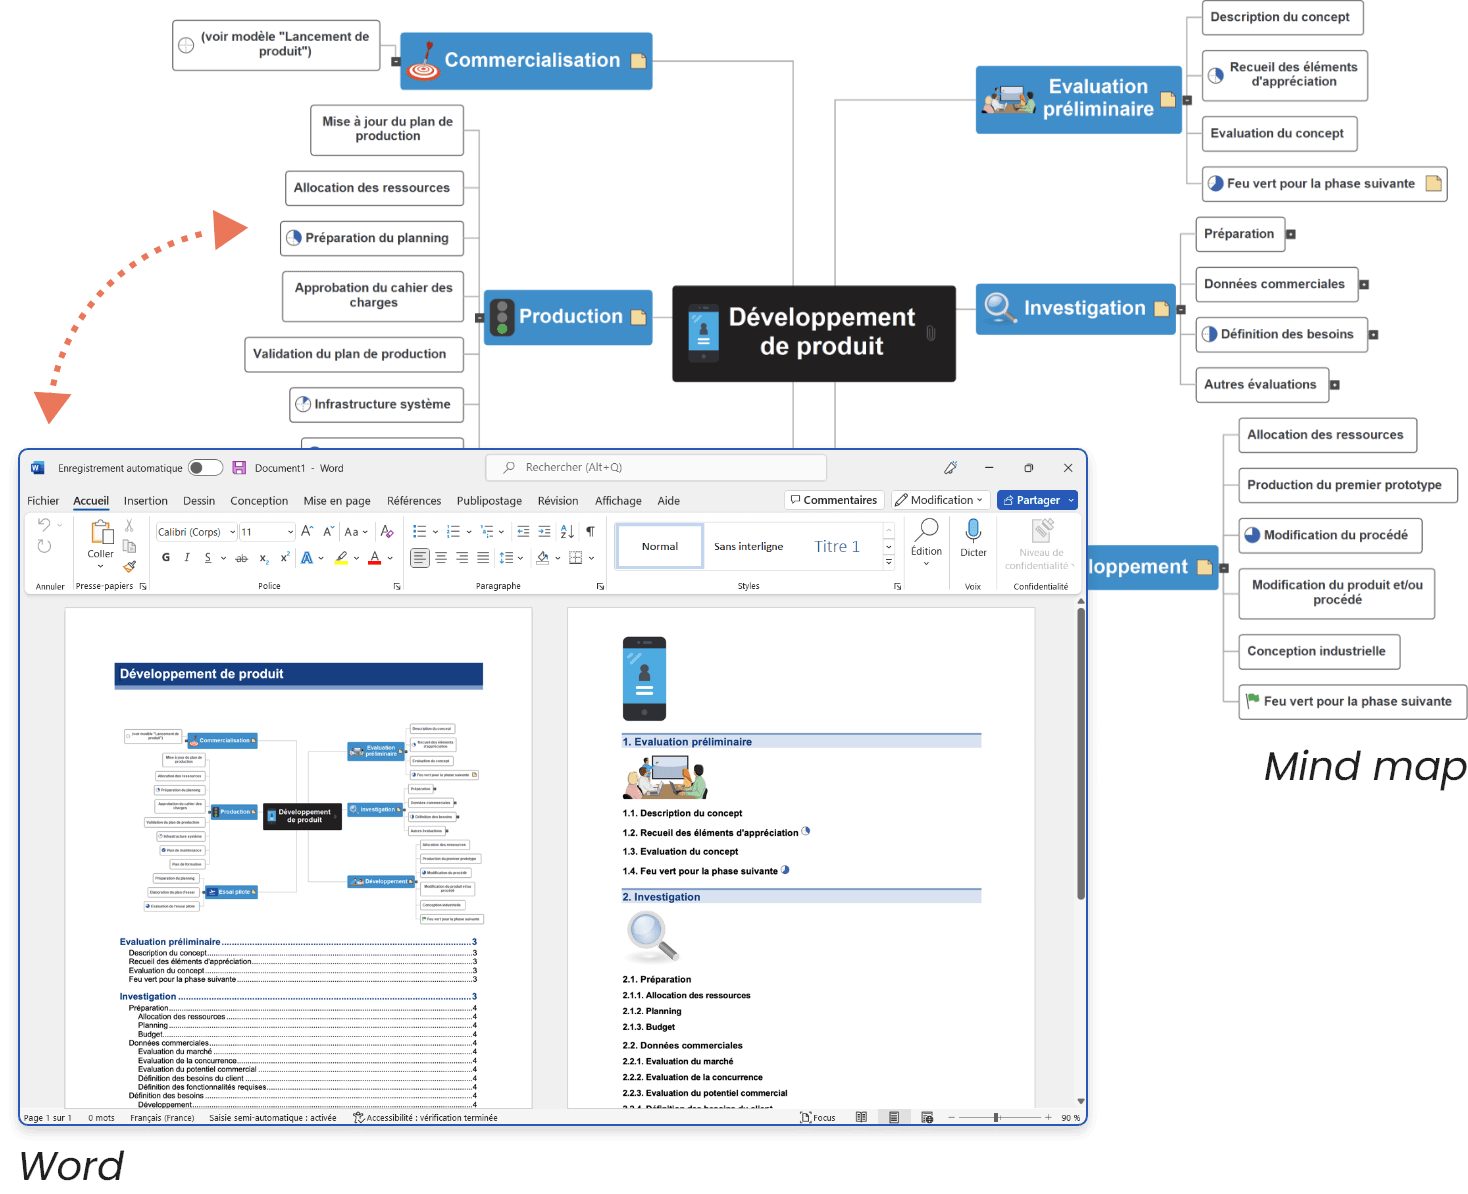1468x1194 pixels.
Task: Open the bullet list dropdown arrow
Action: click(x=435, y=532)
